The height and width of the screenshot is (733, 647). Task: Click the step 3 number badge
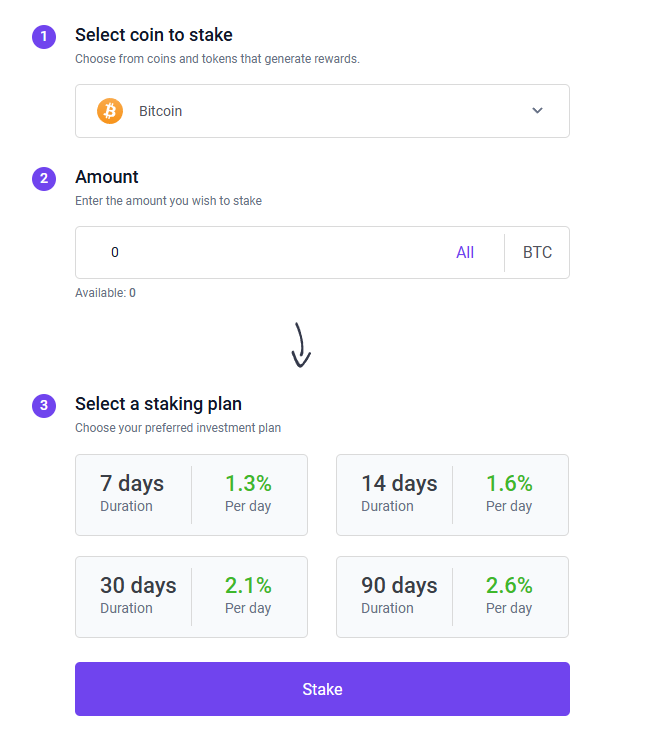(44, 406)
